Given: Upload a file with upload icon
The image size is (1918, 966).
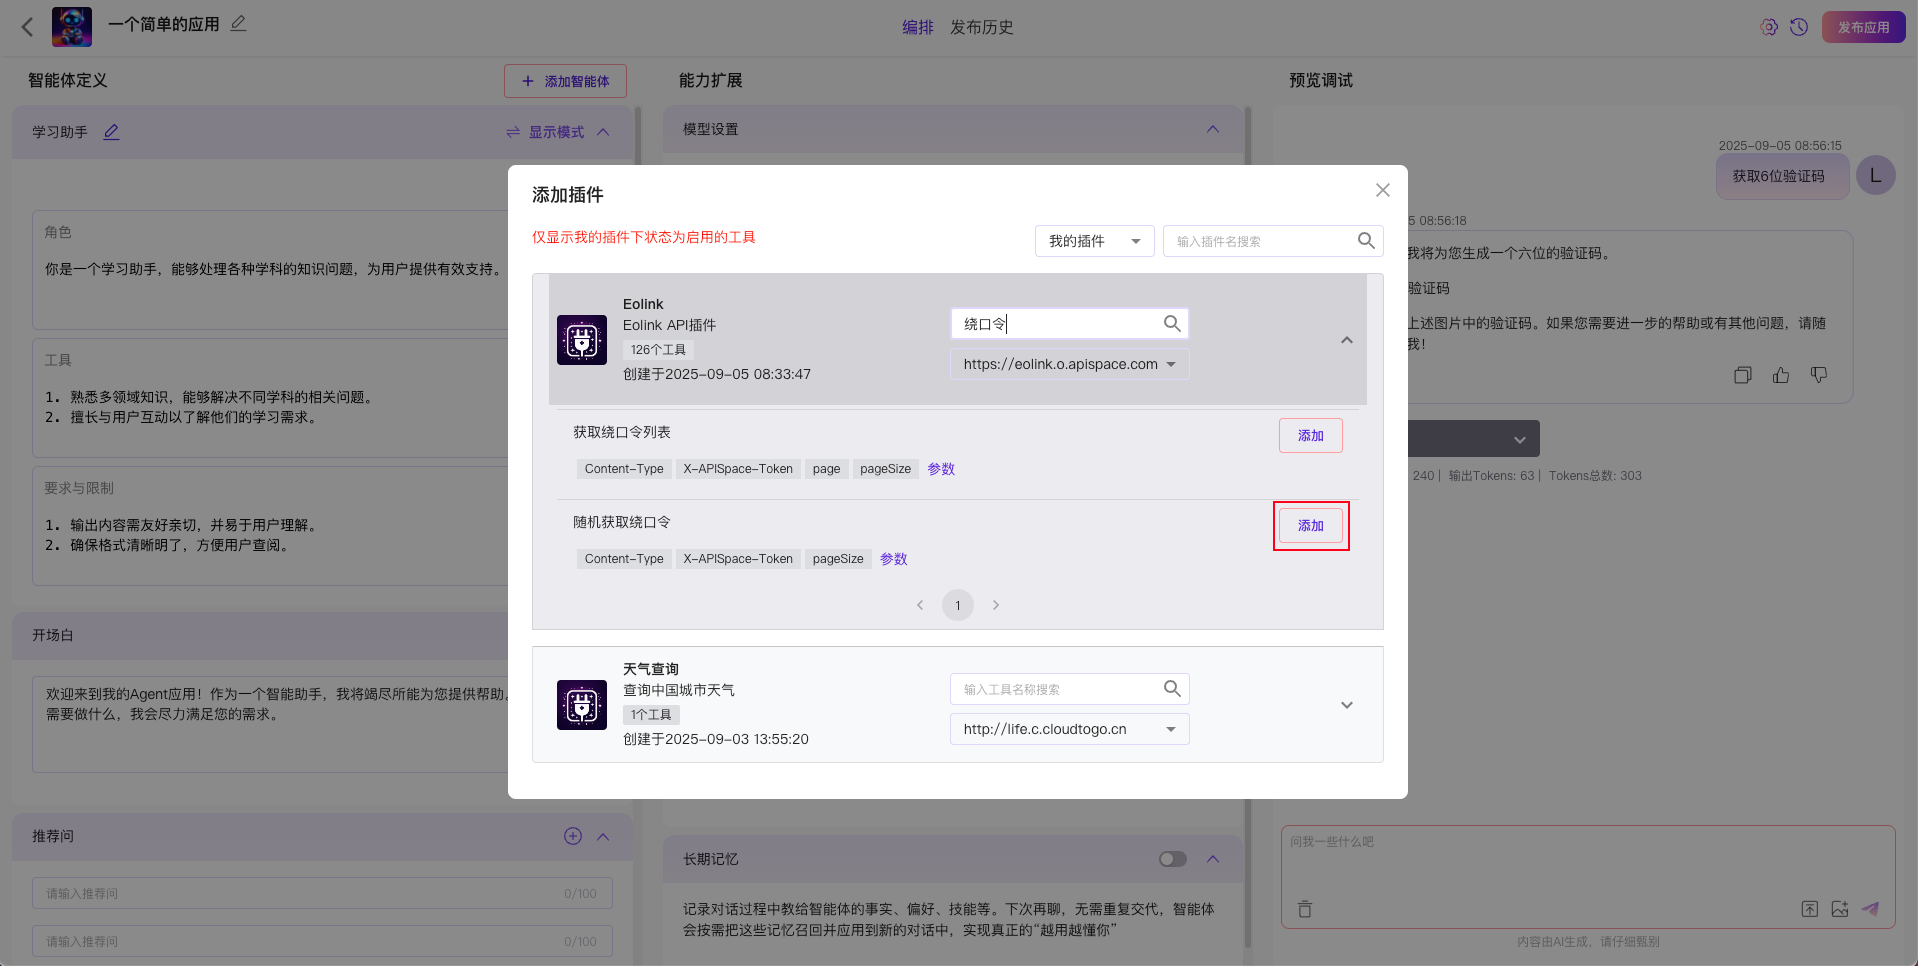Looking at the screenshot, I should [1810, 909].
